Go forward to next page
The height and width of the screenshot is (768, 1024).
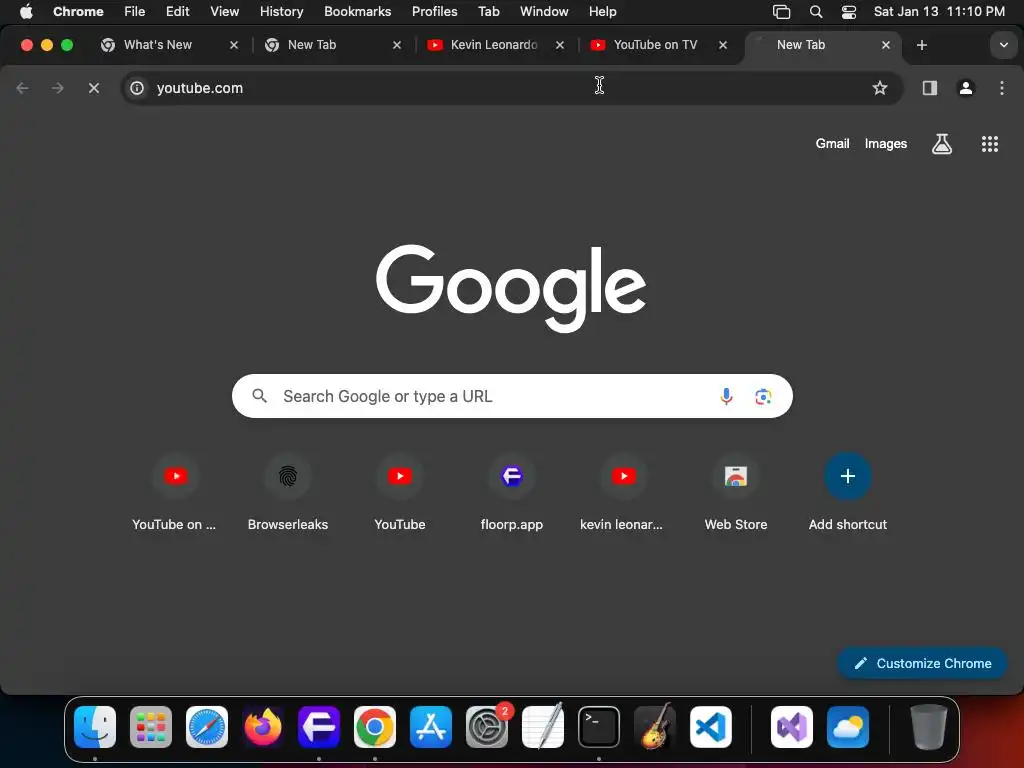coord(57,88)
